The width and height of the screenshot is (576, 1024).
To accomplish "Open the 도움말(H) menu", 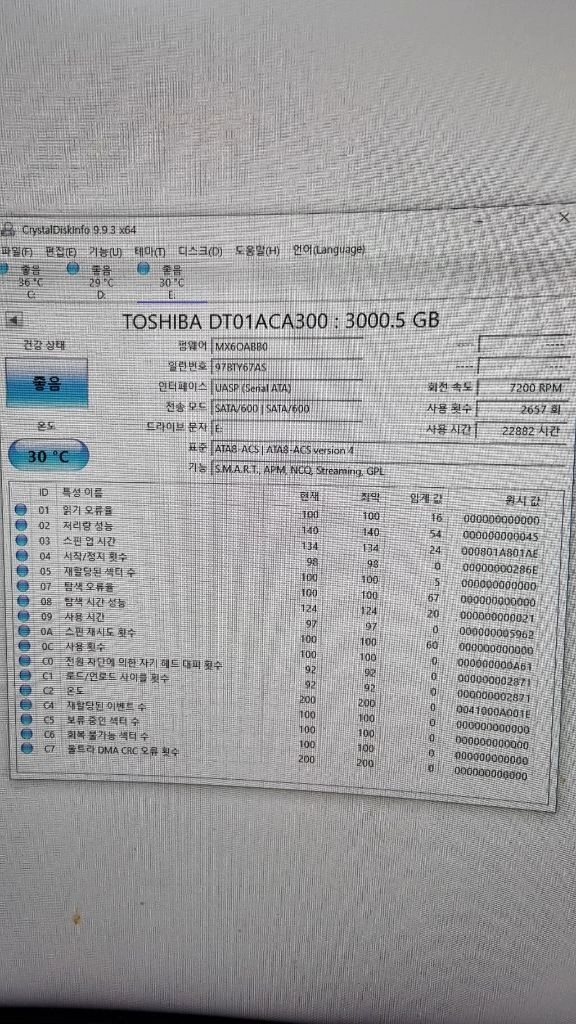I will (257, 250).
